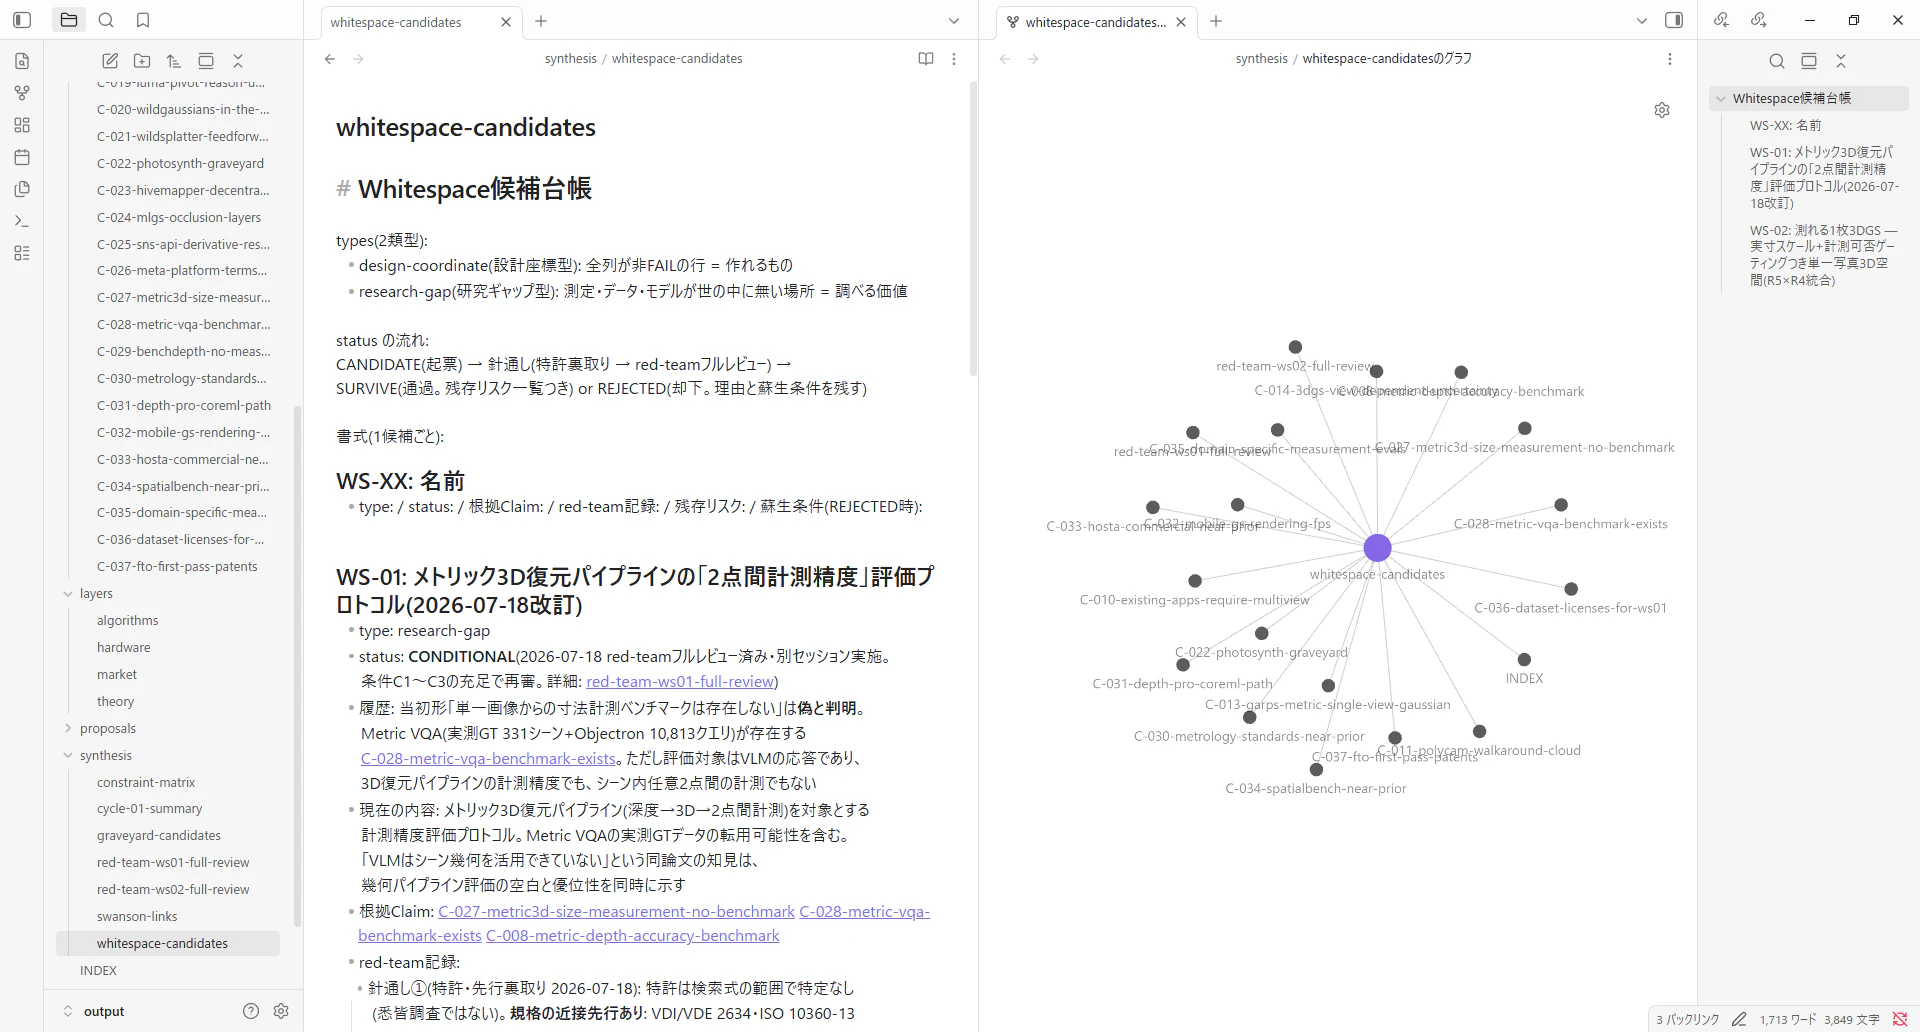This screenshot has height=1032, width=1920.
Task: Close the whitespace-candidates graph tab
Action: tap(1181, 22)
